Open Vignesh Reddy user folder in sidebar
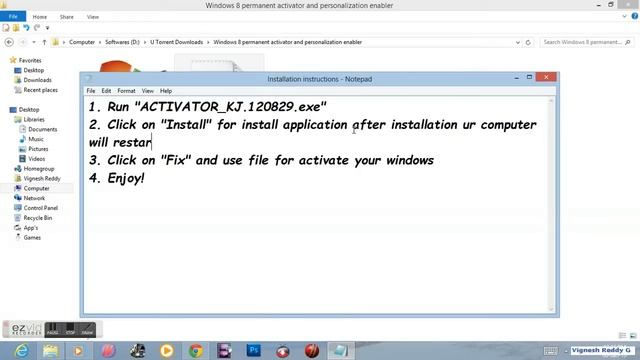 coord(42,178)
